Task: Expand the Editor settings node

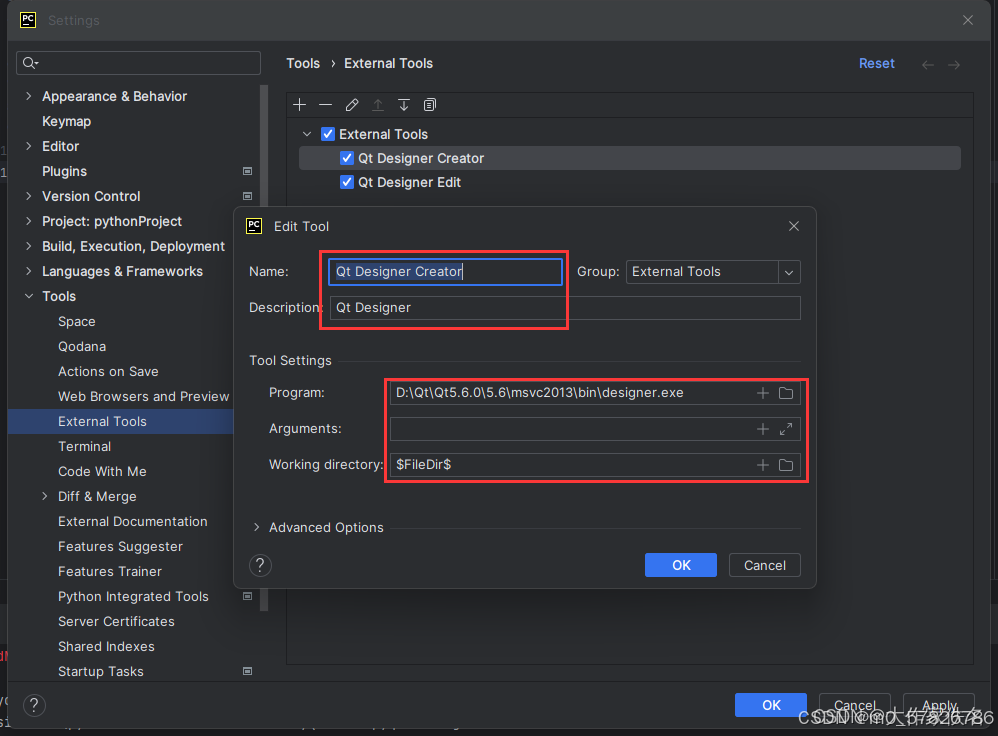Action: pos(29,146)
